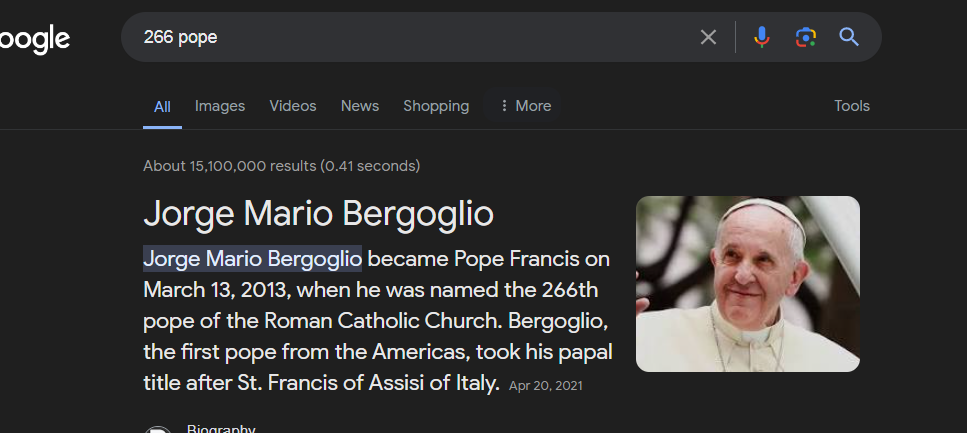The image size is (967, 433).
Task: Click the highlighted Jorge Mario Bergoglio snippet text
Action: 252,260
